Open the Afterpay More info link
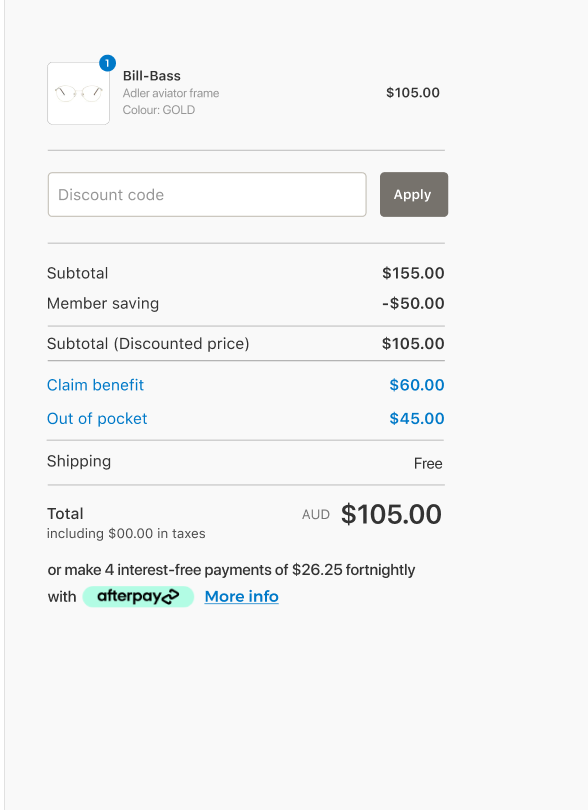Image resolution: width=588 pixels, height=810 pixels. pos(241,597)
